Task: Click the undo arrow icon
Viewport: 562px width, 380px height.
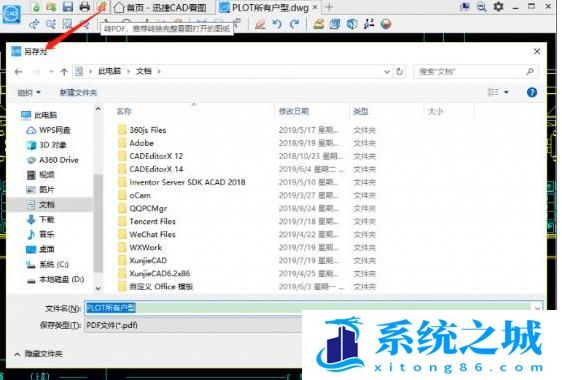Action: point(277,24)
